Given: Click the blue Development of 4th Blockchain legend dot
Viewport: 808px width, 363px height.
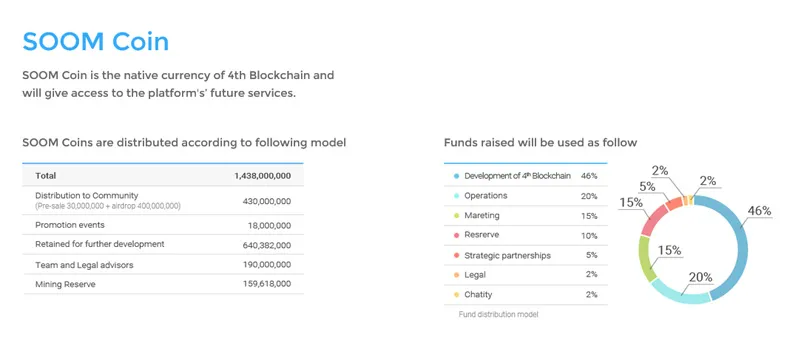Looking at the screenshot, I should (456, 176).
